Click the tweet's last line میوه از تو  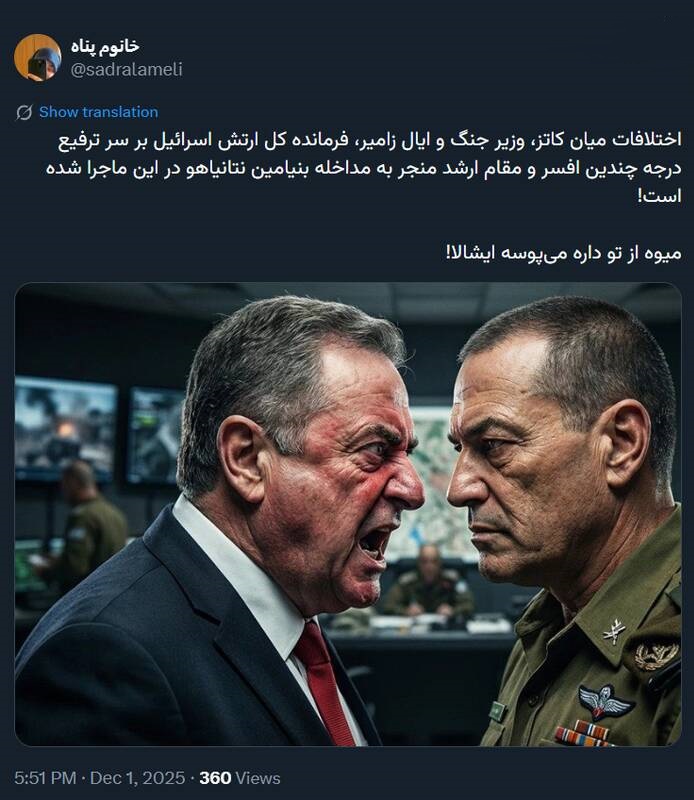coord(564,253)
